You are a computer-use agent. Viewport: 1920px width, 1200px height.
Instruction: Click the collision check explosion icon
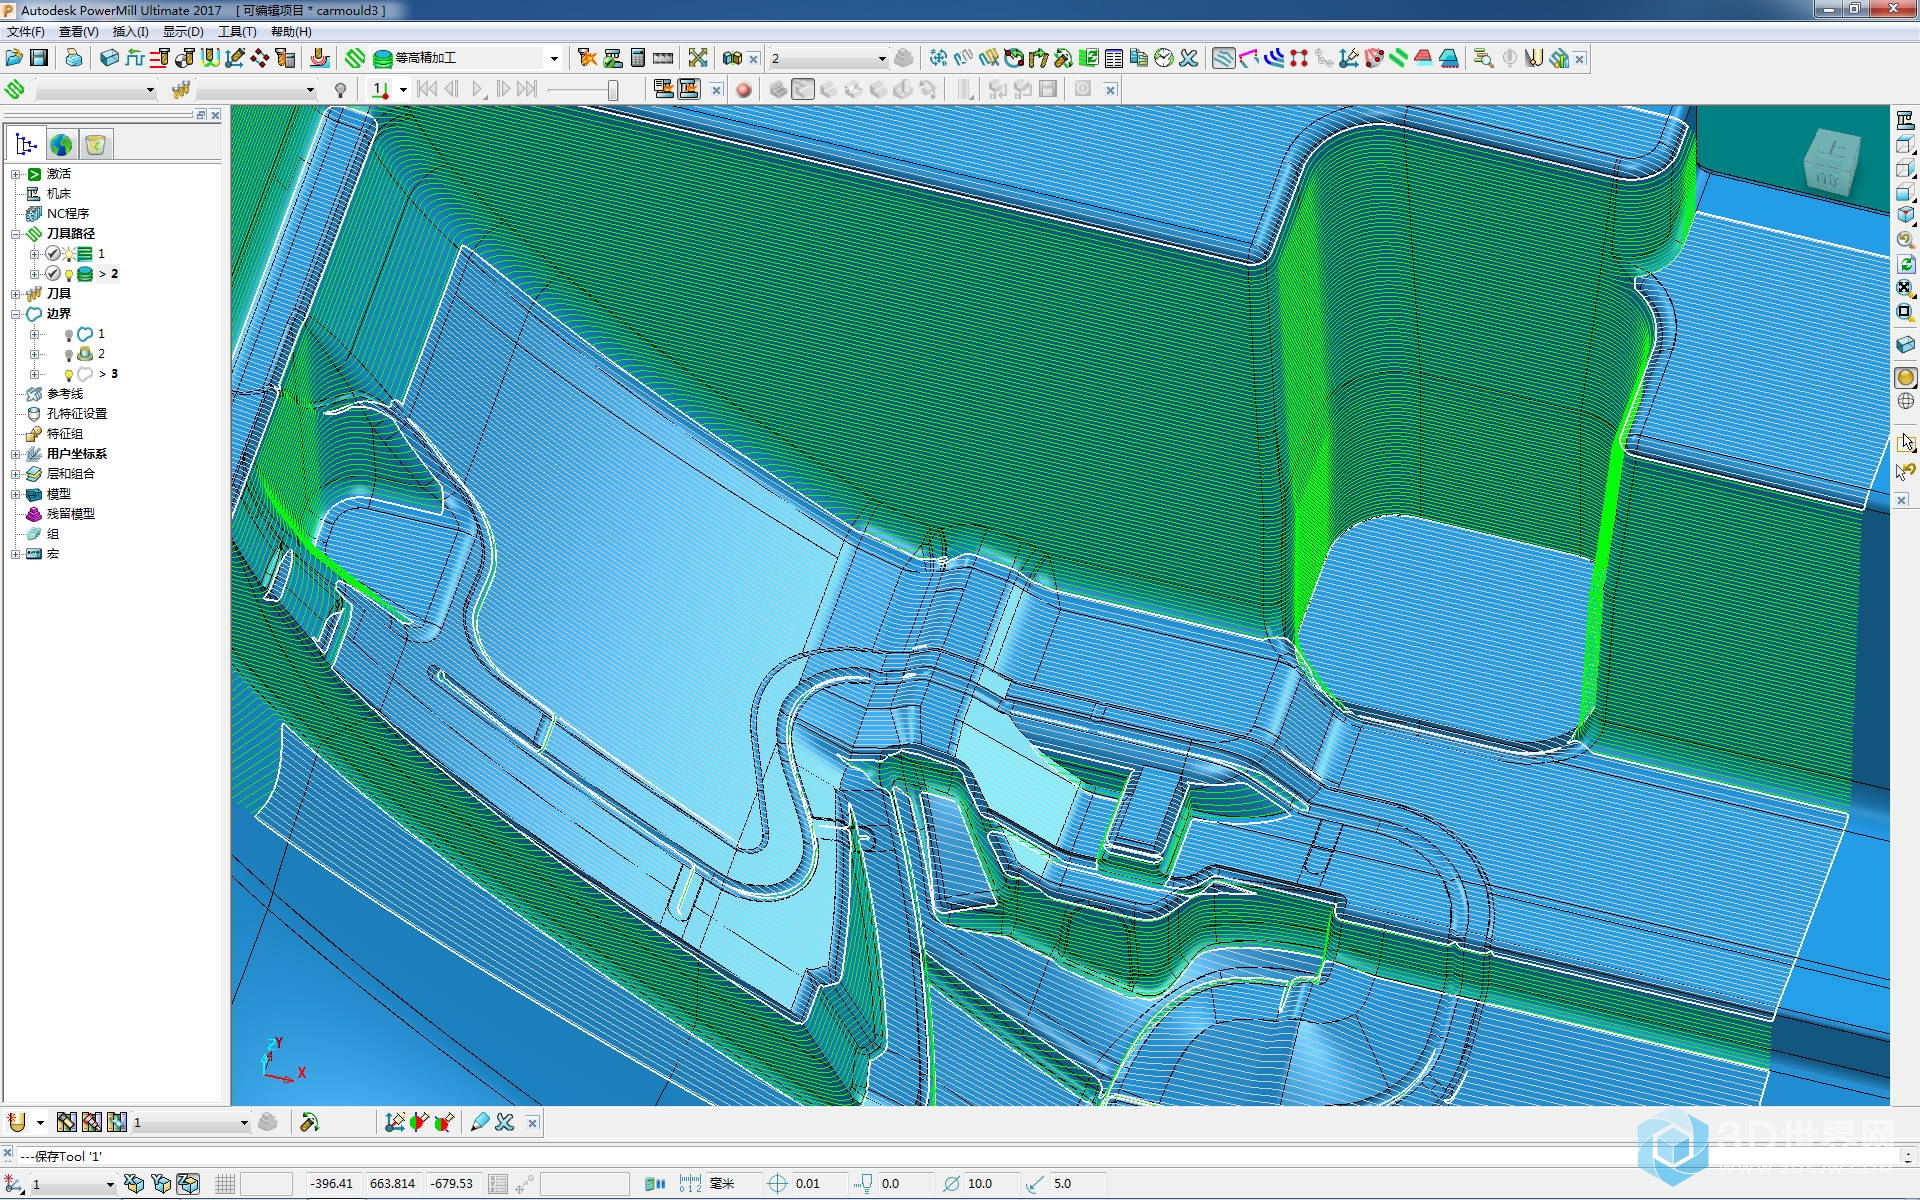(x=587, y=58)
